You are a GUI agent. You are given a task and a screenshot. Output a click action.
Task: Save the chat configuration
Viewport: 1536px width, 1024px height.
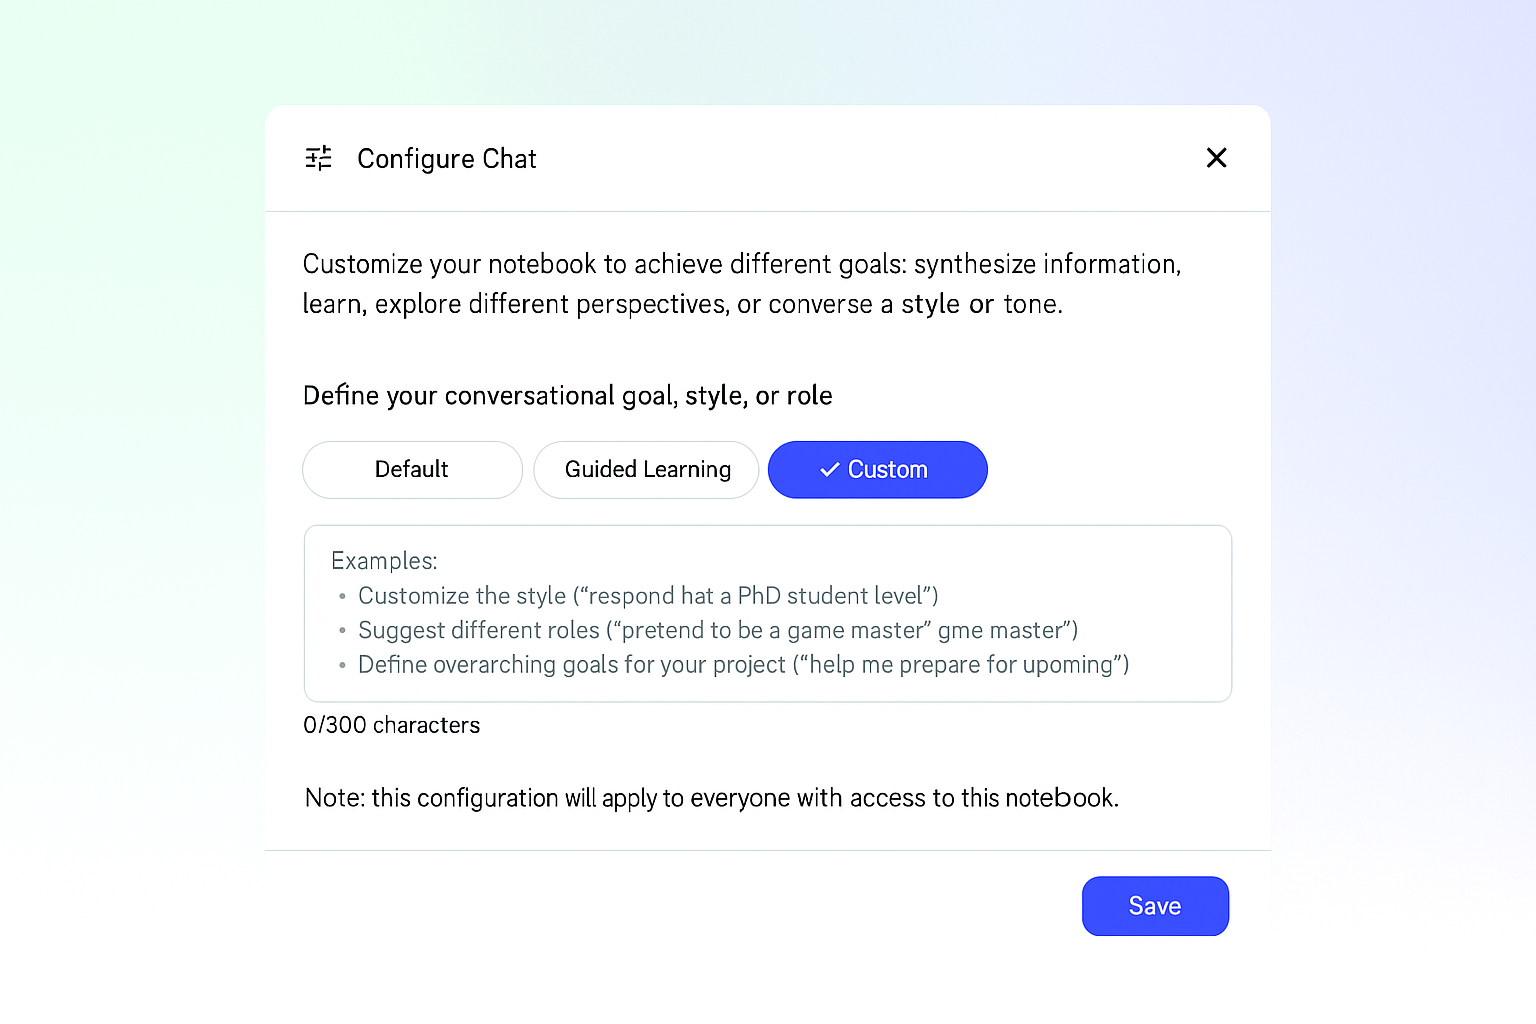pos(1155,906)
